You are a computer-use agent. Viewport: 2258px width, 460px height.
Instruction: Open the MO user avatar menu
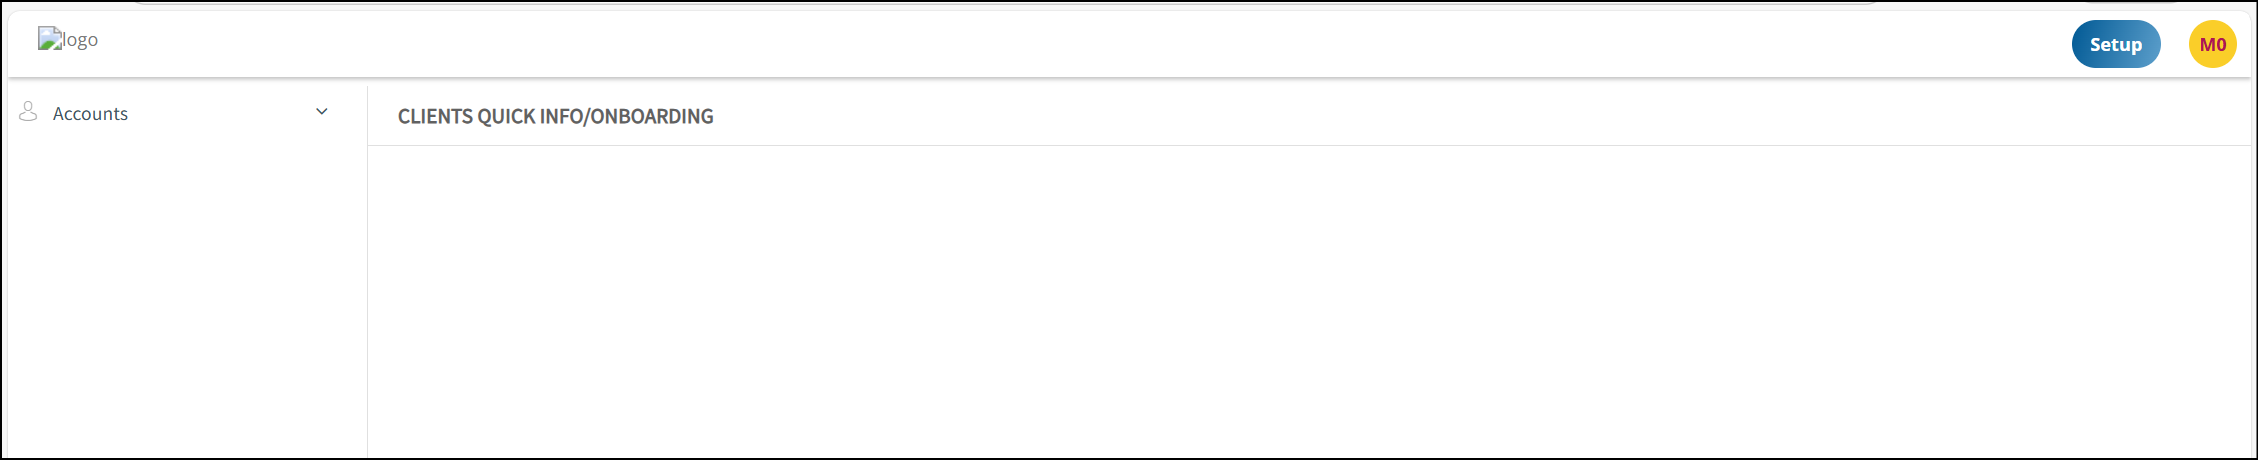tap(2212, 44)
